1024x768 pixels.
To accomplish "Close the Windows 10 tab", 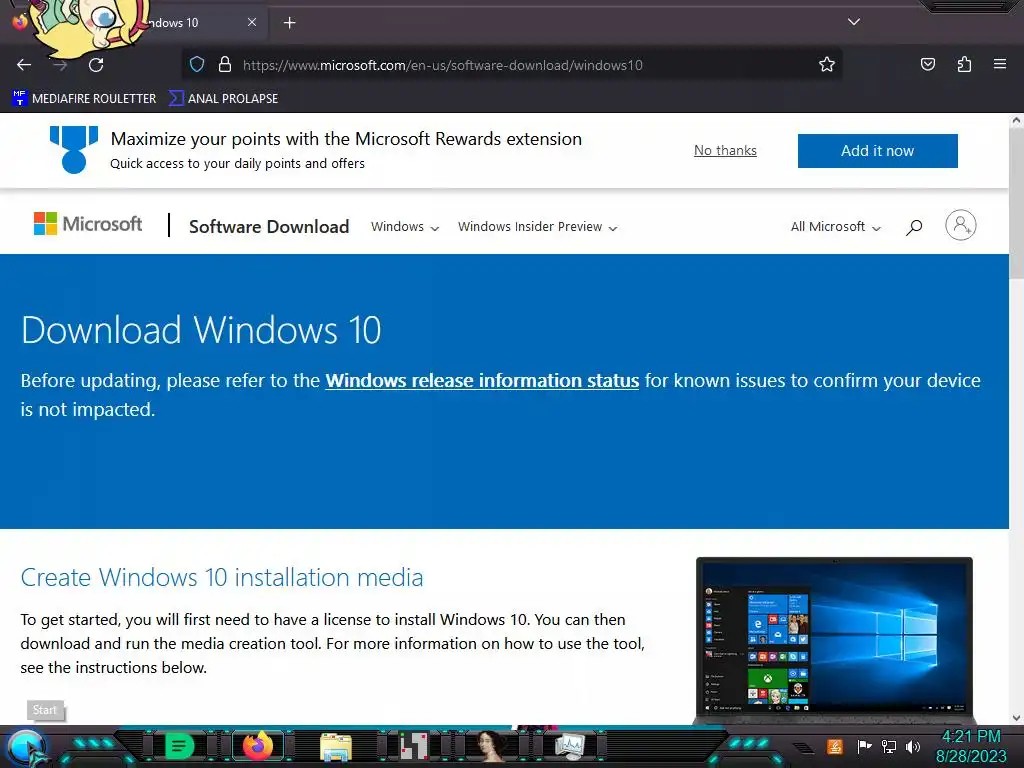I will tap(252, 22).
